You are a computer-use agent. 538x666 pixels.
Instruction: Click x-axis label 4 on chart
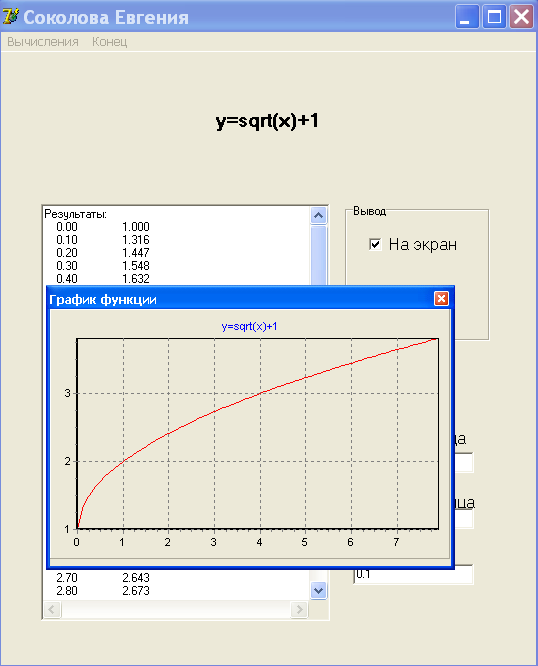pyautogui.click(x=259, y=542)
